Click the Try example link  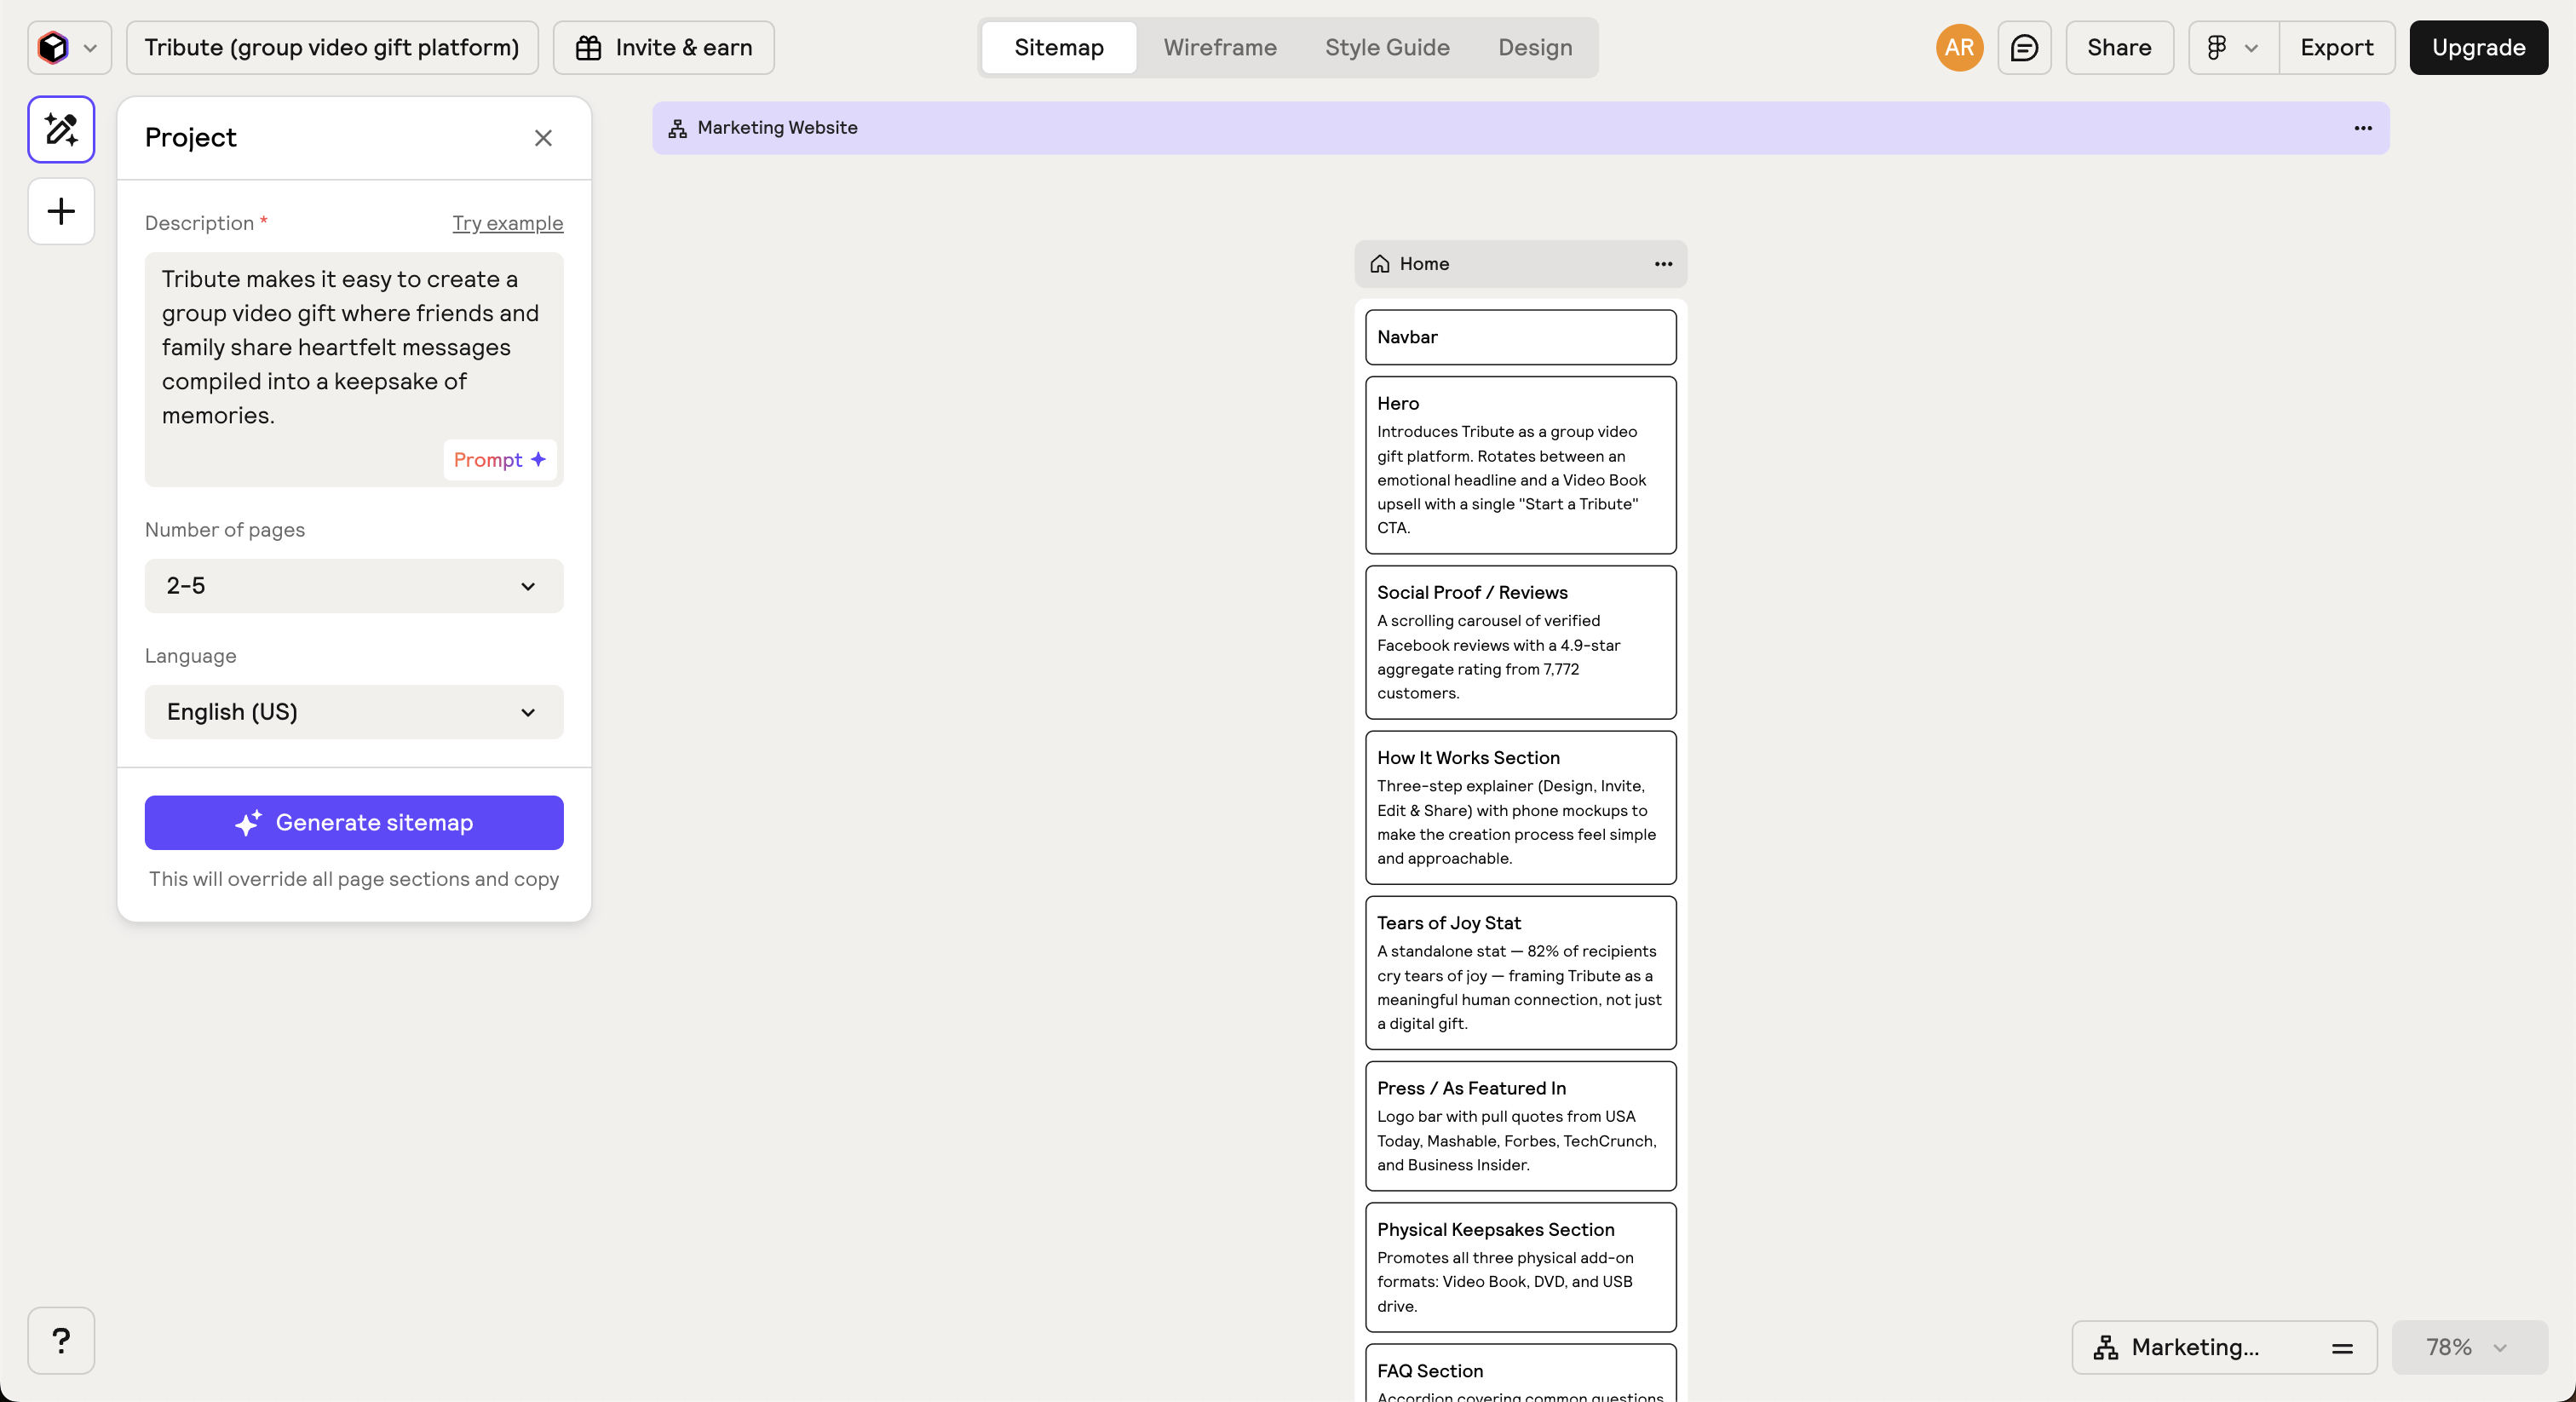(x=507, y=223)
